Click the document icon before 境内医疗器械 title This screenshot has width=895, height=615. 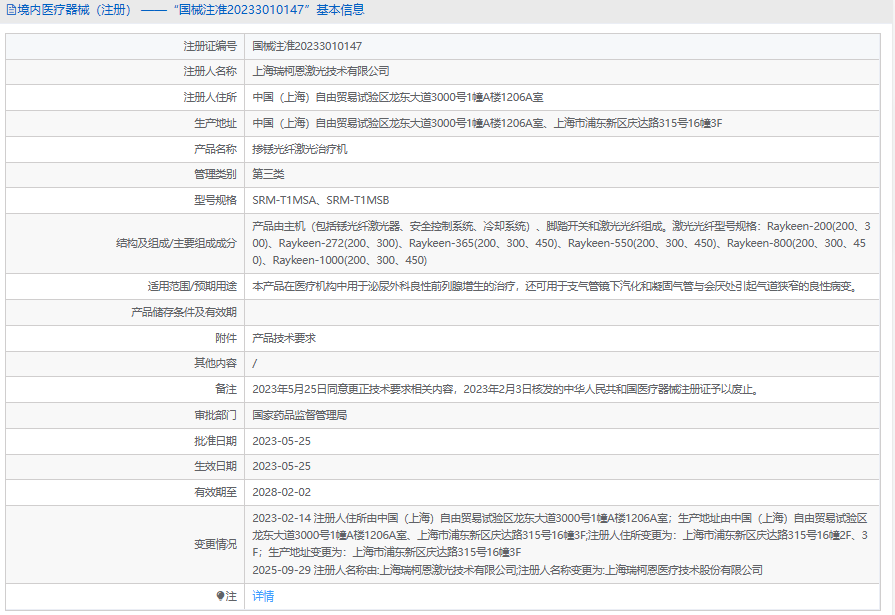[10, 10]
